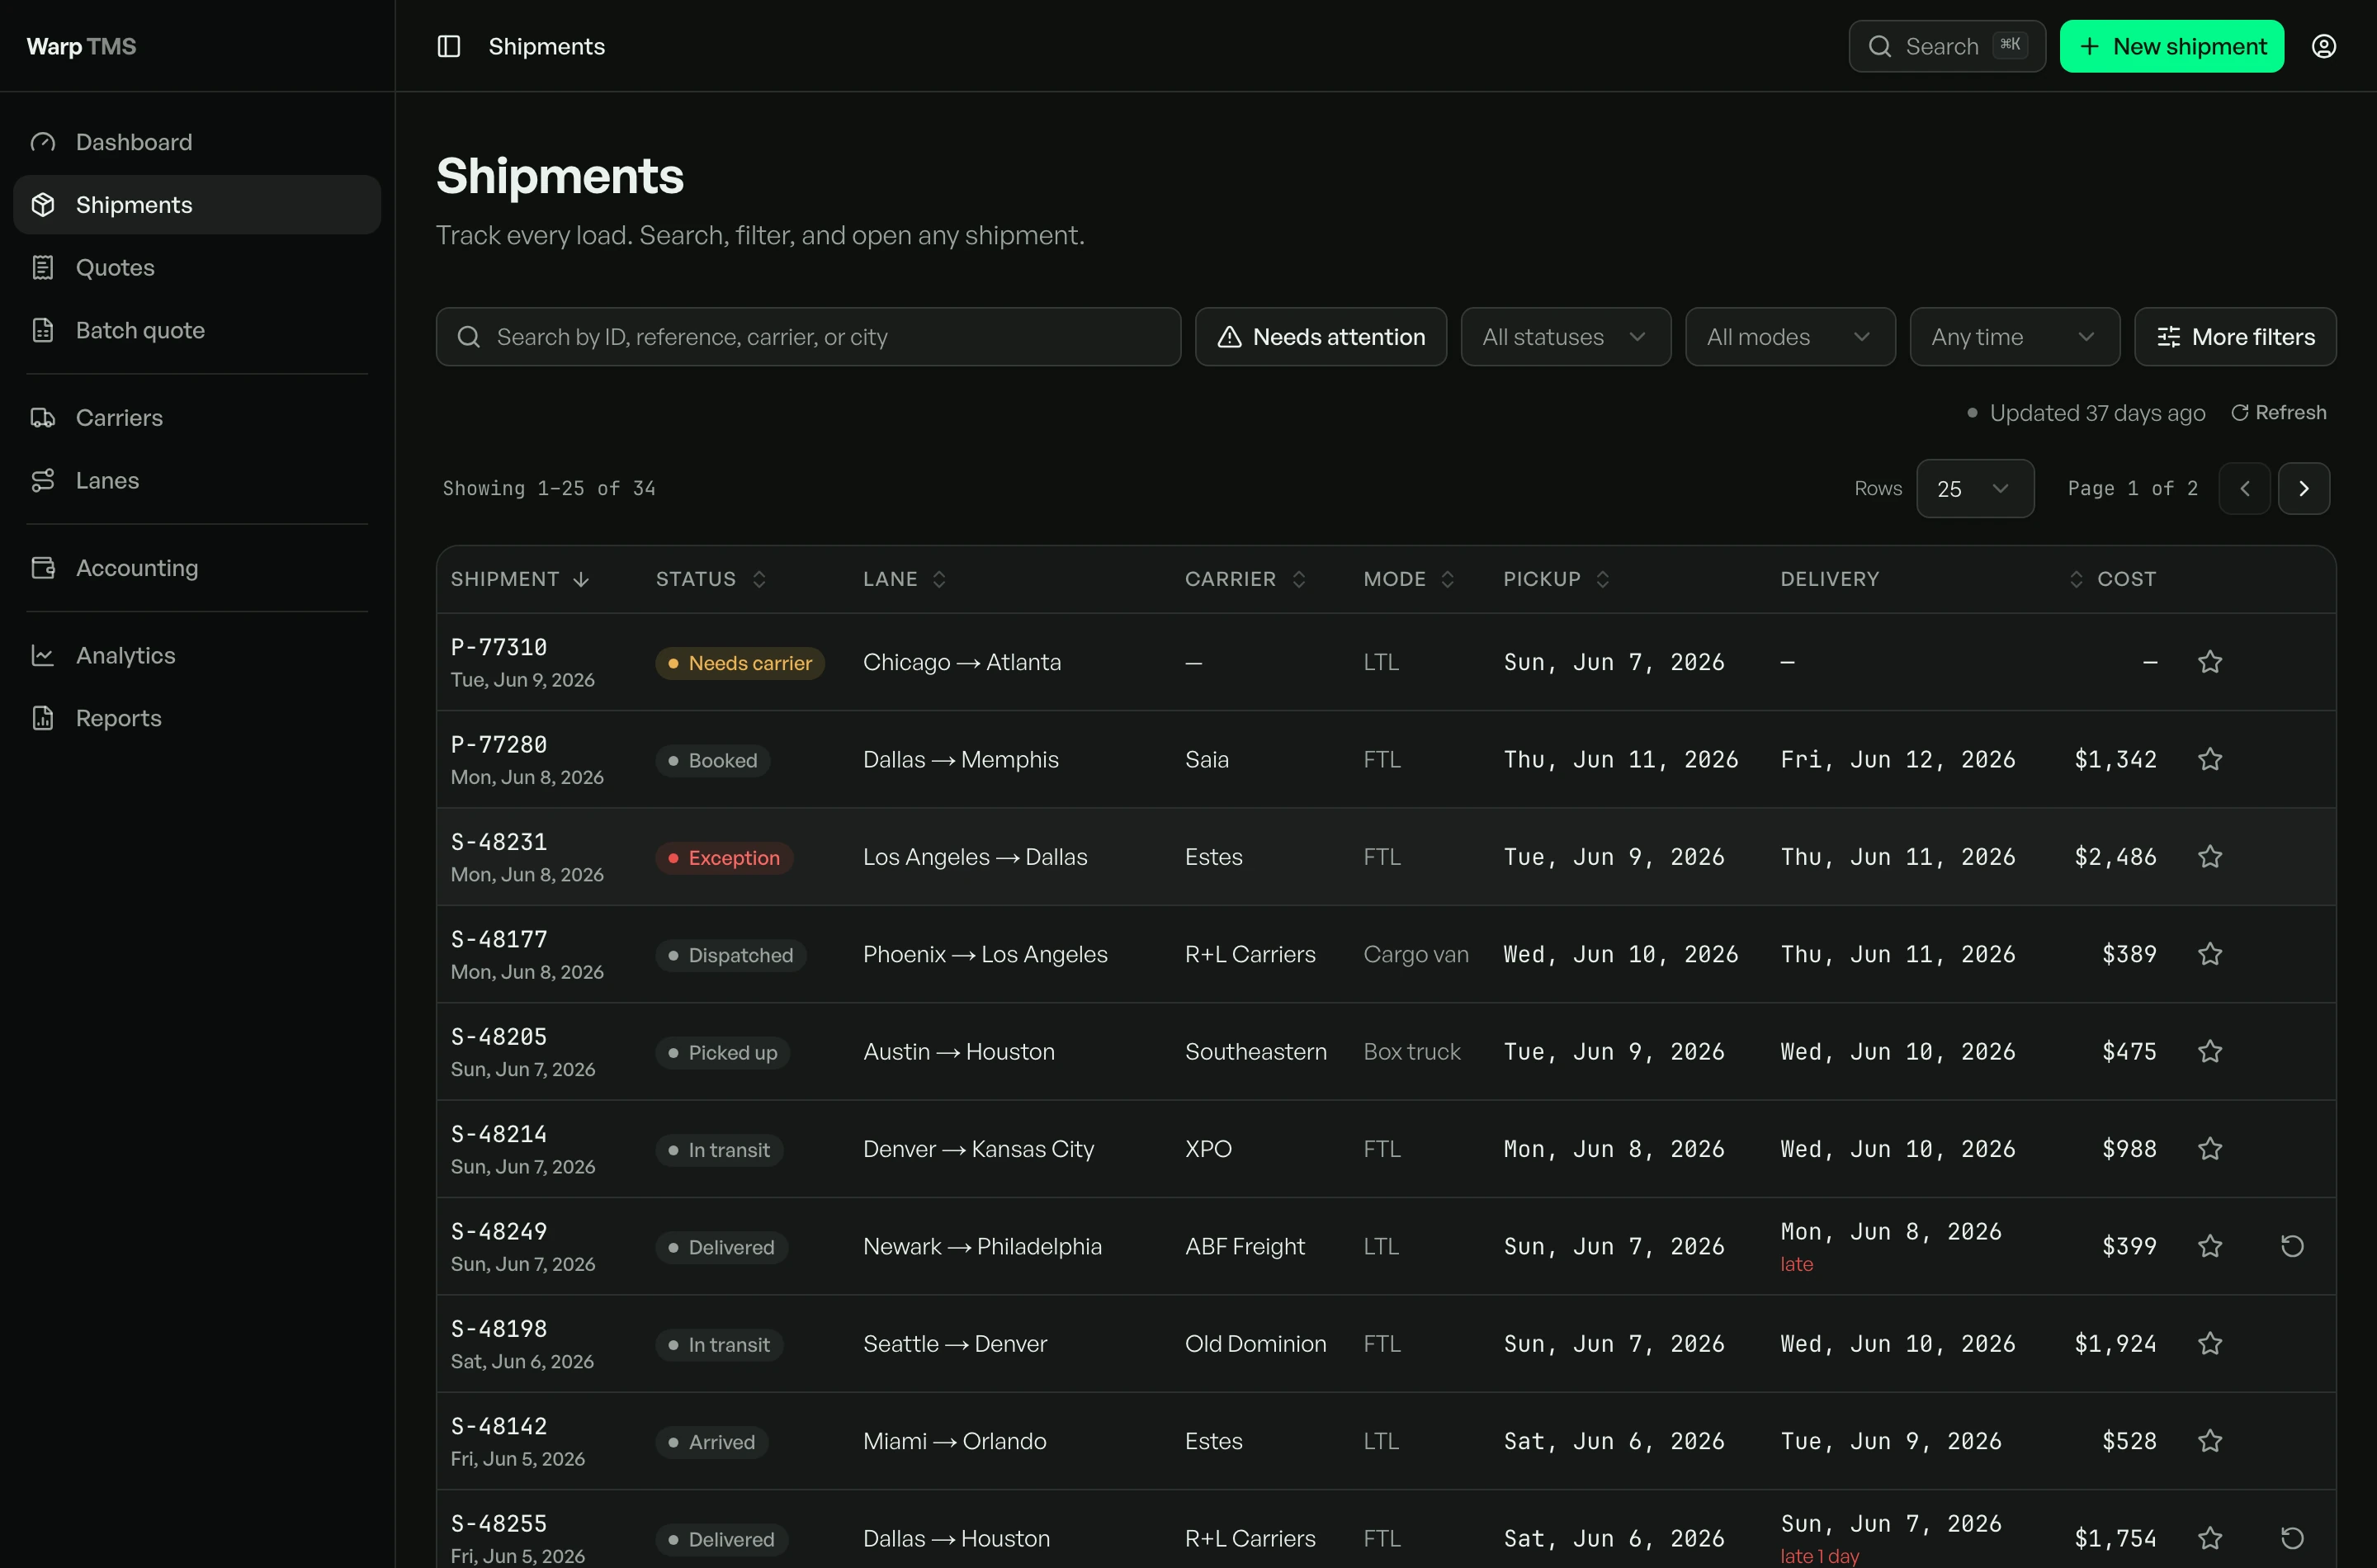This screenshot has height=1568, width=2377.
Task: Click the Warp TMS logo
Action: [81, 46]
